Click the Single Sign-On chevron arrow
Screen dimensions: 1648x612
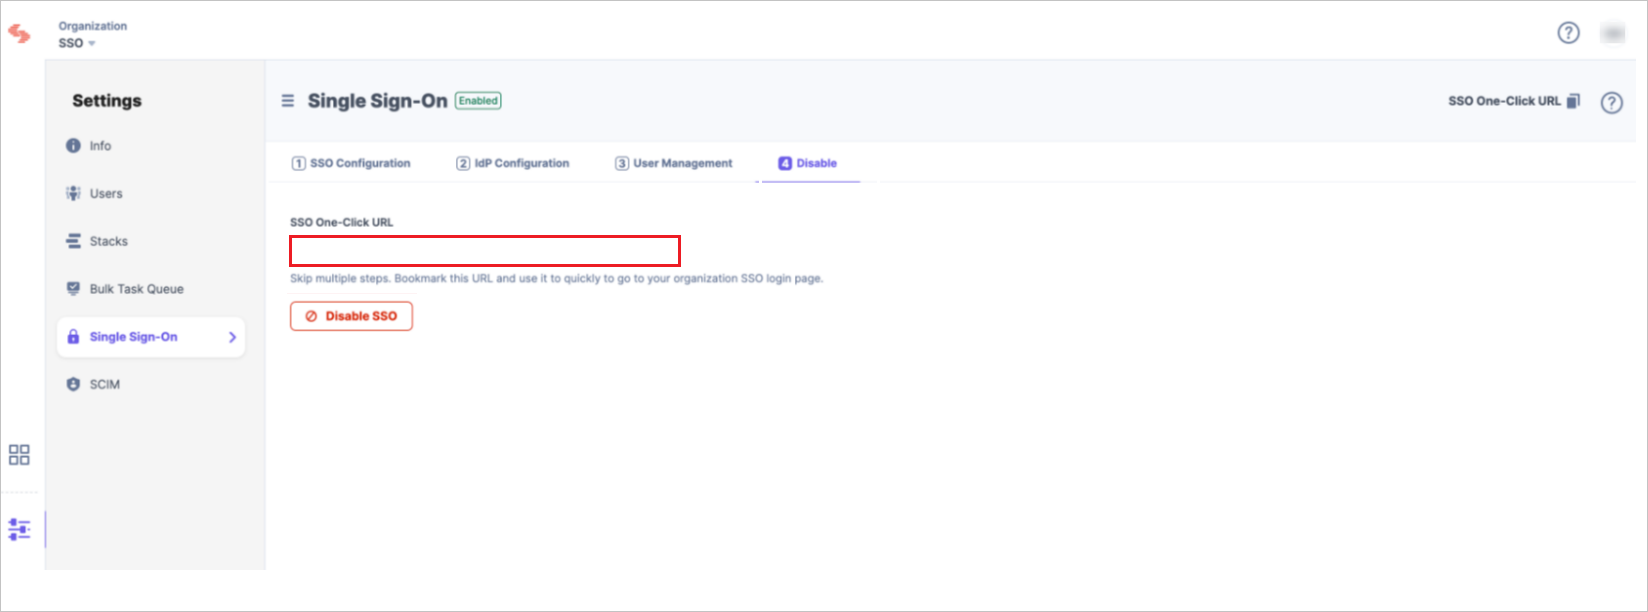coord(232,337)
